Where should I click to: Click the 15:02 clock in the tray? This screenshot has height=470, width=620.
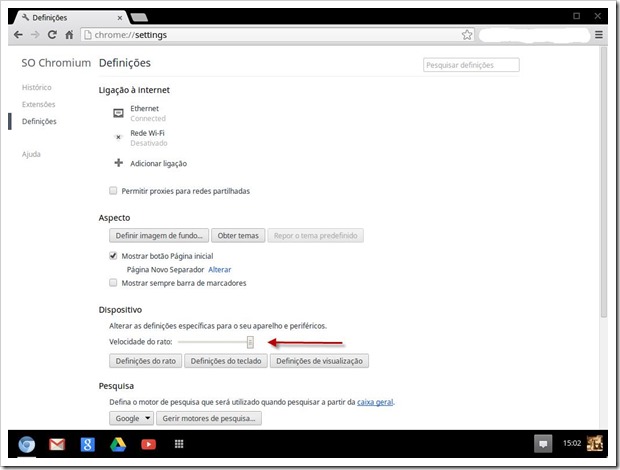click(572, 443)
